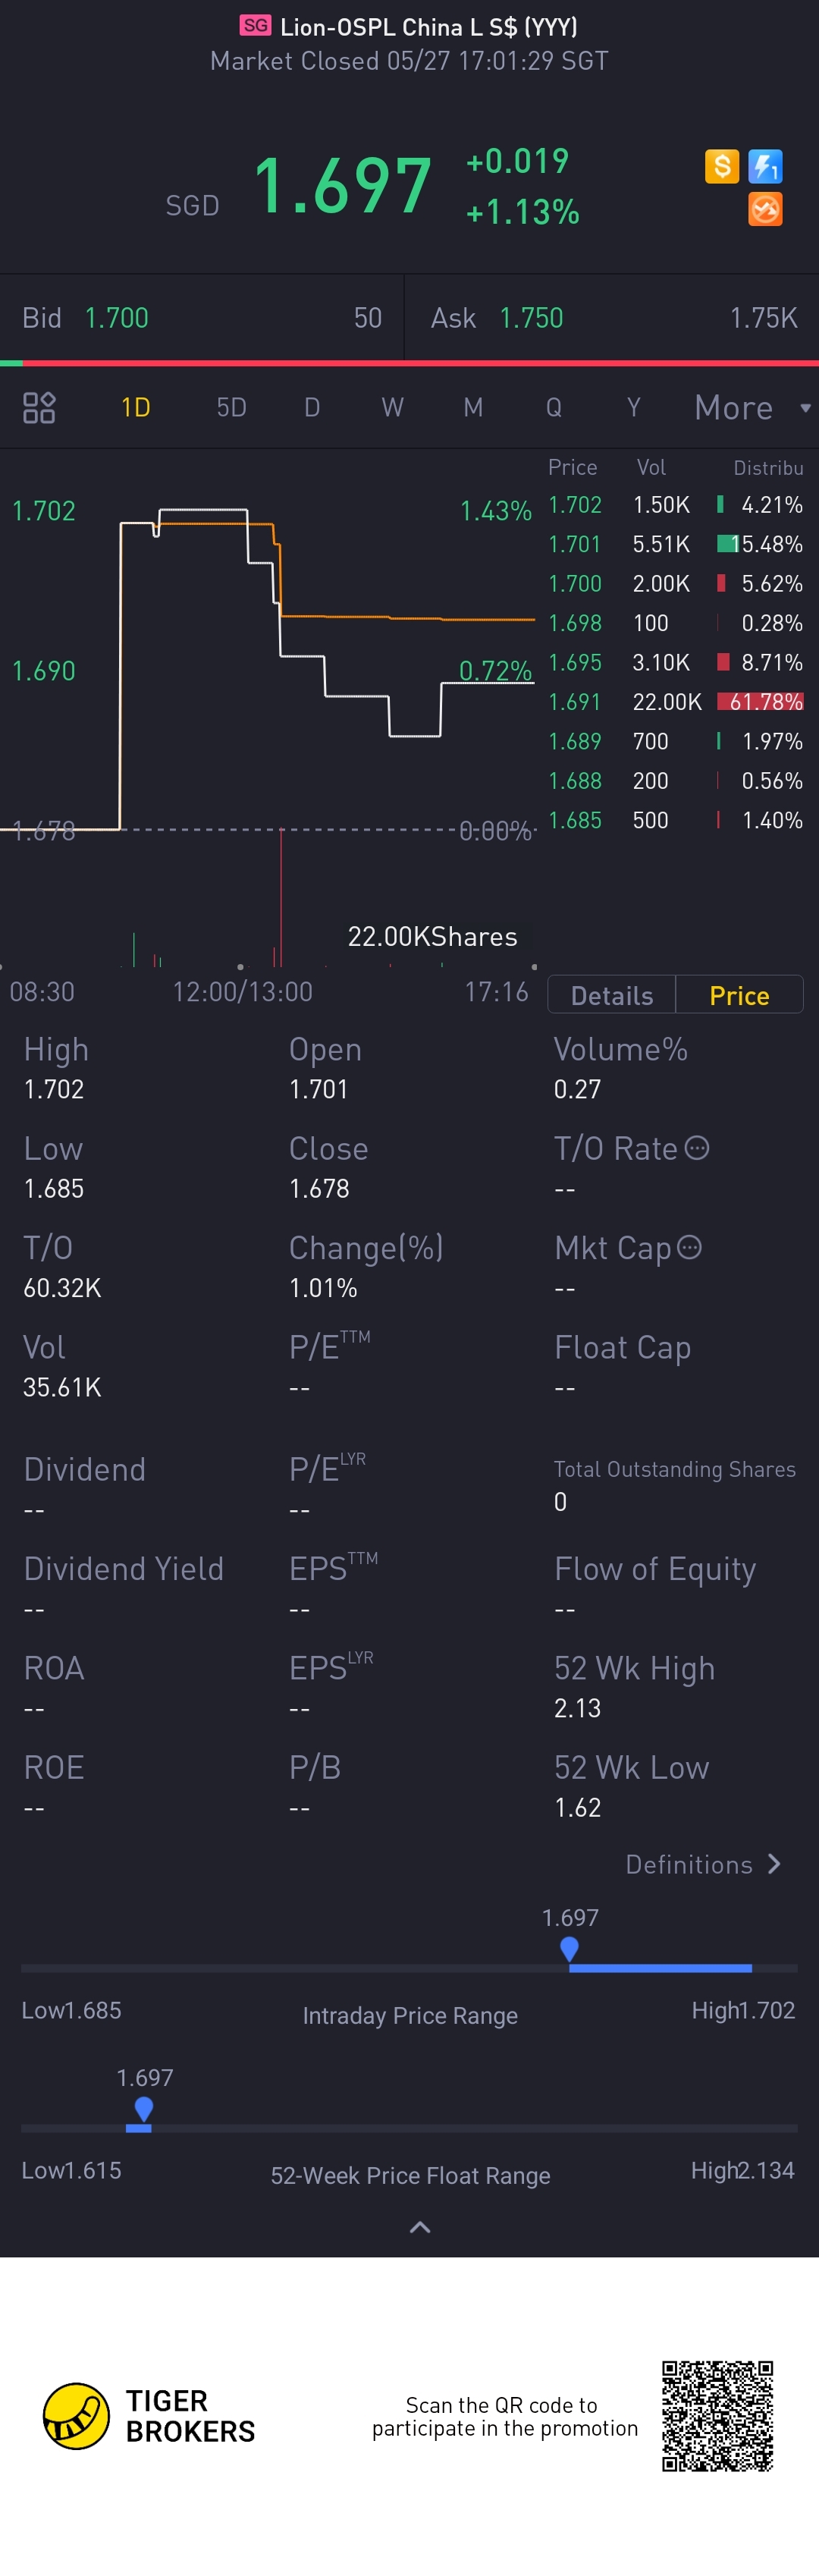The height and width of the screenshot is (2576, 819).
Task: Tap the blue lightning bolt icon
Action: coord(765,166)
